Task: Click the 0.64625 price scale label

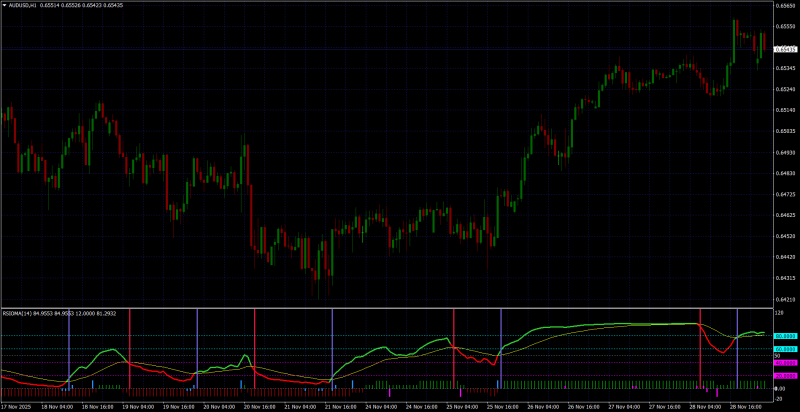Action: [784, 215]
